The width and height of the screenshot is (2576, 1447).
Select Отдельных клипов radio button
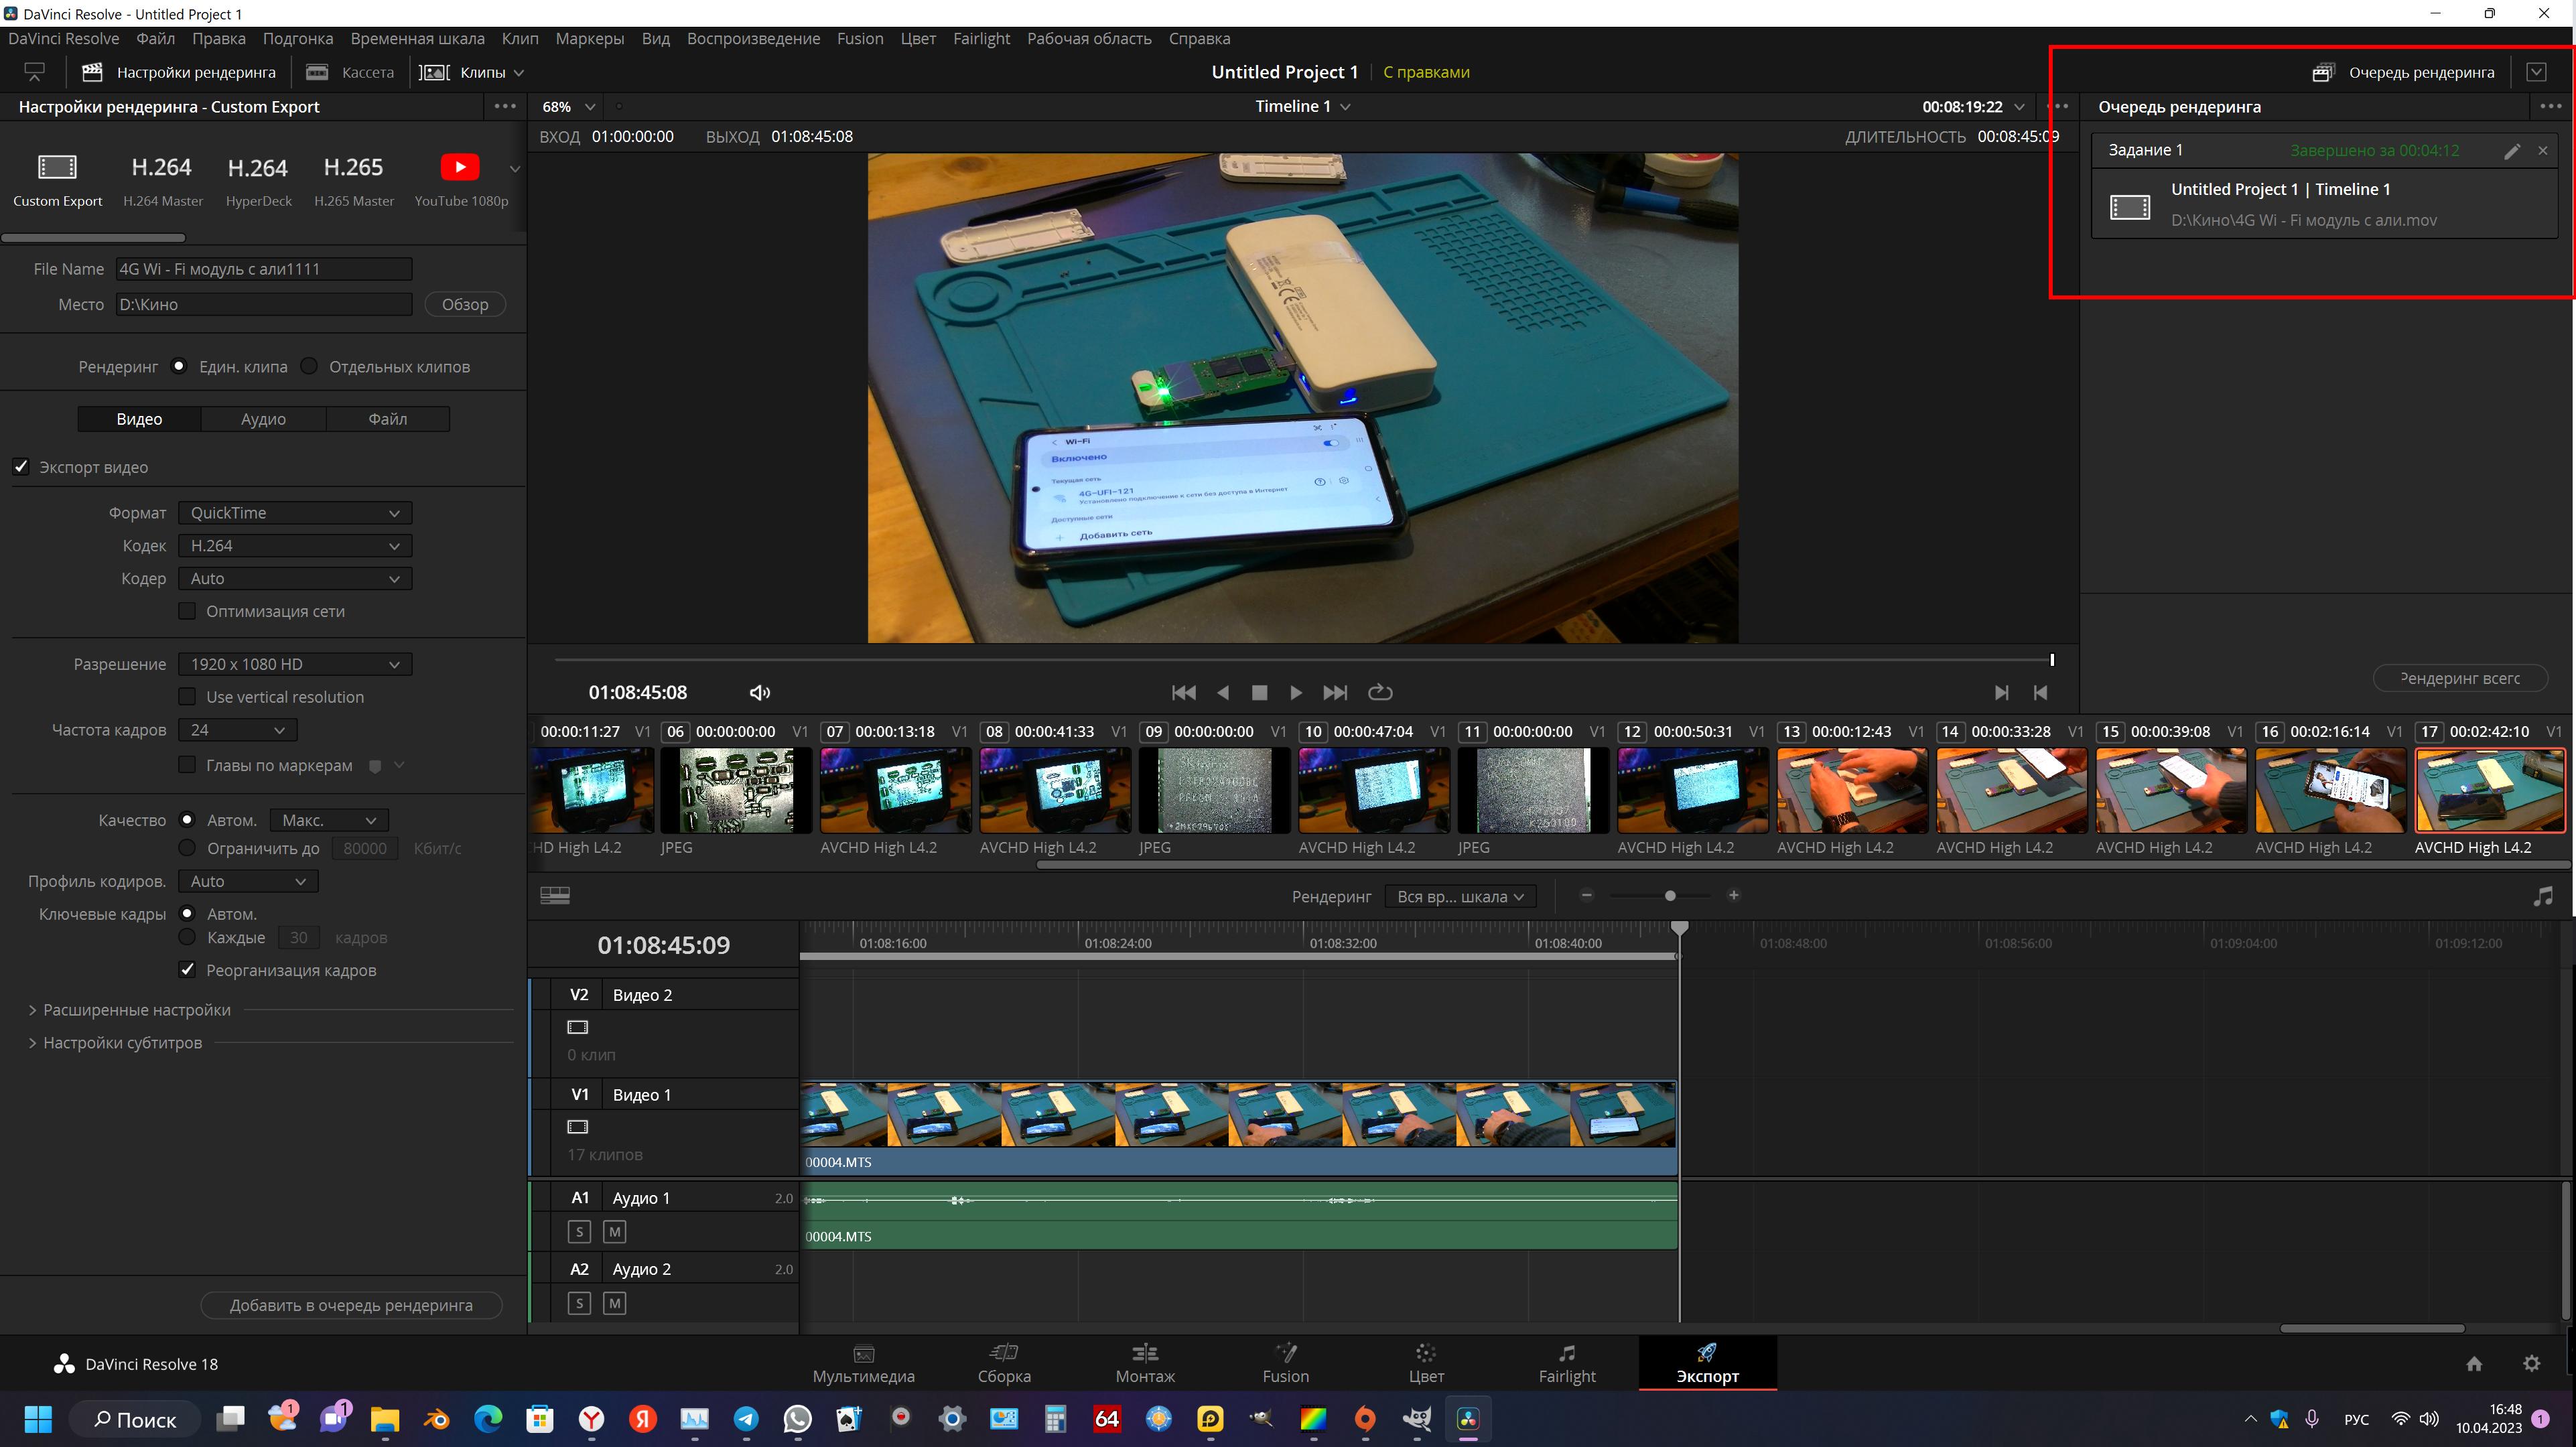[x=309, y=366]
